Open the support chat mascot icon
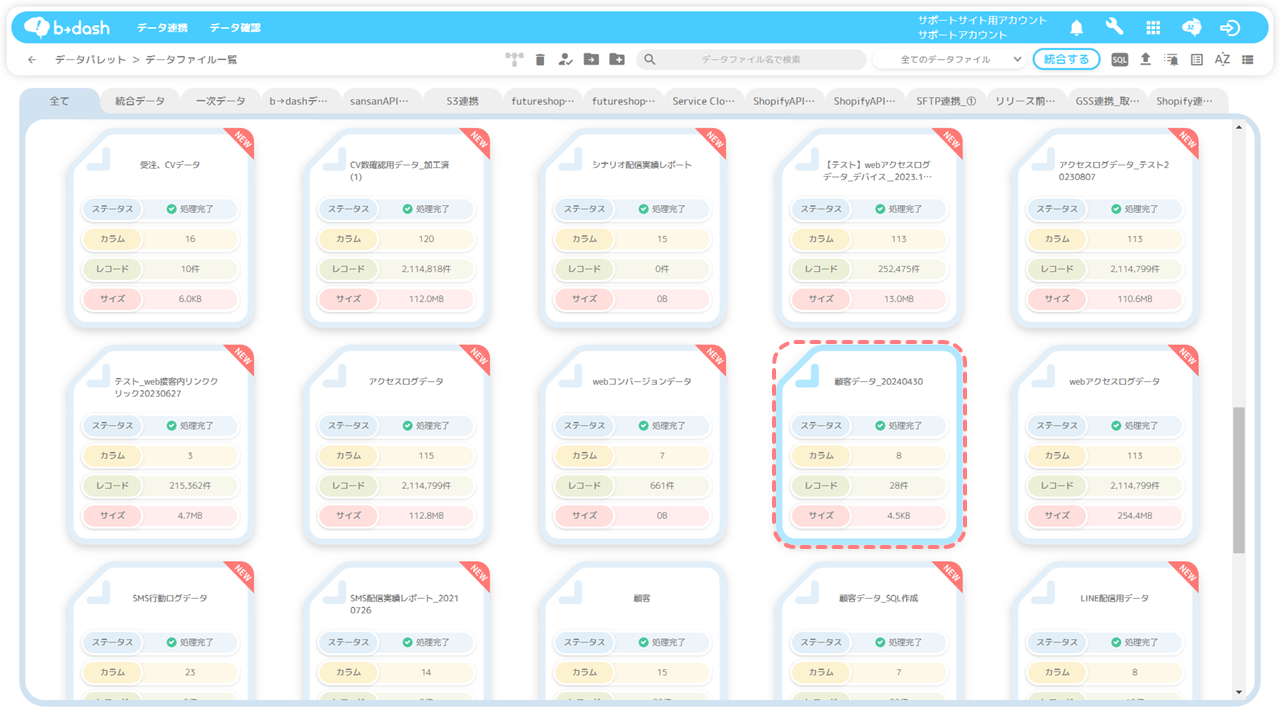1280x720 pixels. [x=1192, y=28]
